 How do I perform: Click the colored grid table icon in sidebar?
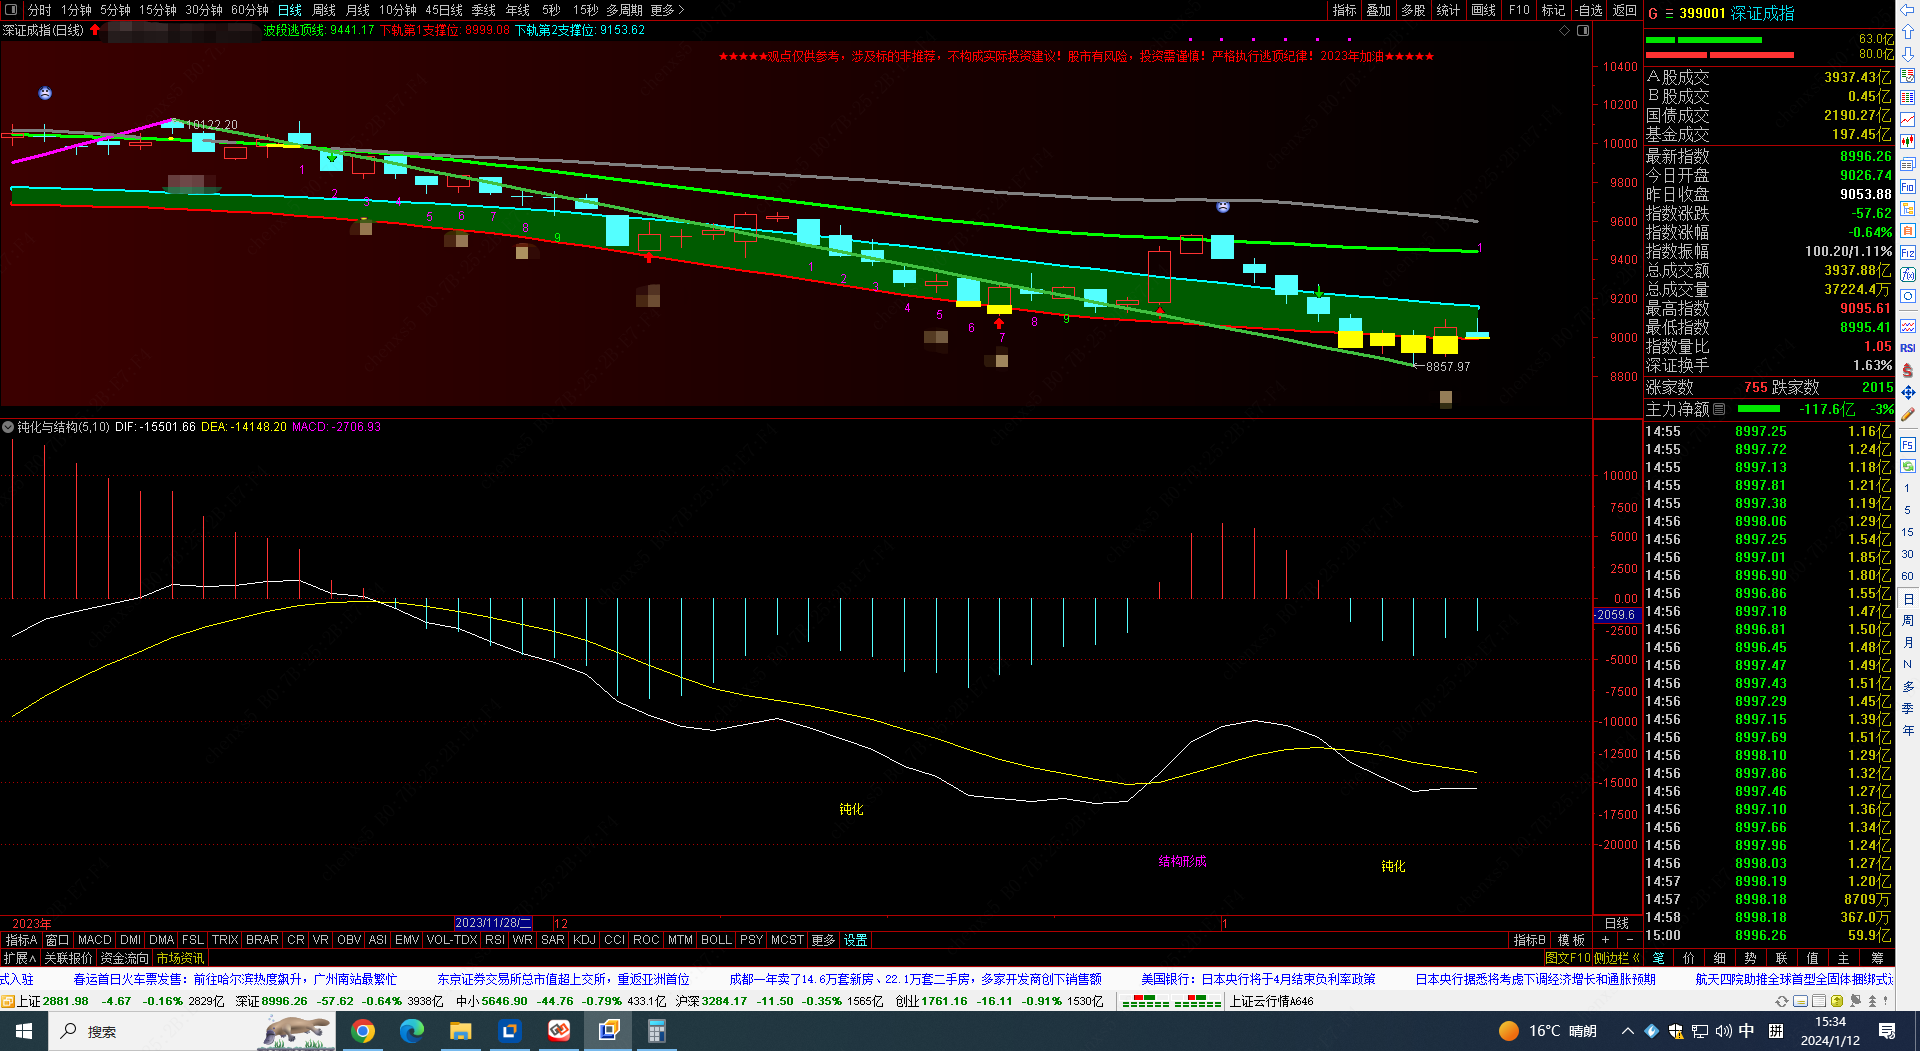point(1908,98)
